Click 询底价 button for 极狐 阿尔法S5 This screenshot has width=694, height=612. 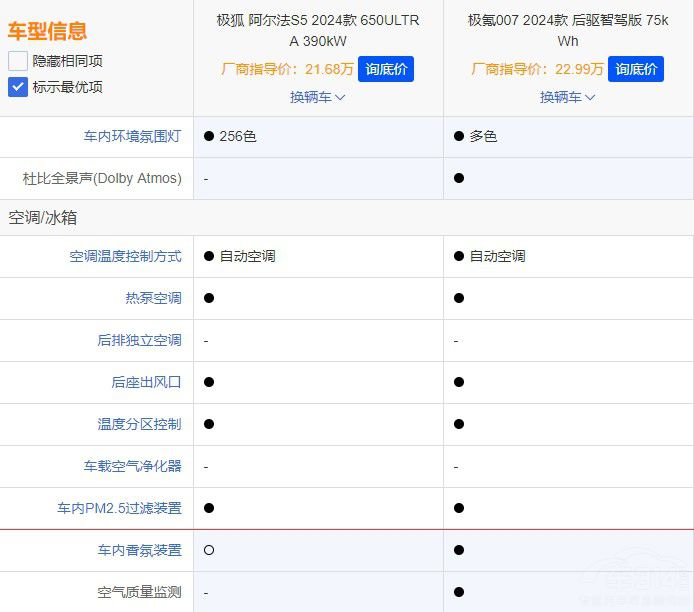(x=385, y=69)
